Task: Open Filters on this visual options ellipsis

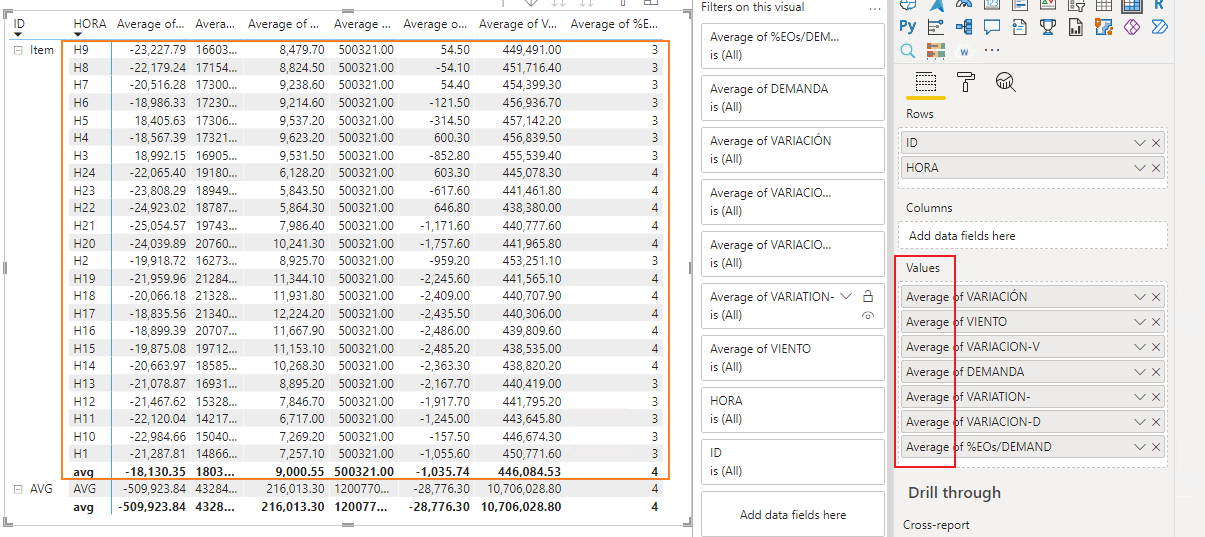Action: (876, 7)
